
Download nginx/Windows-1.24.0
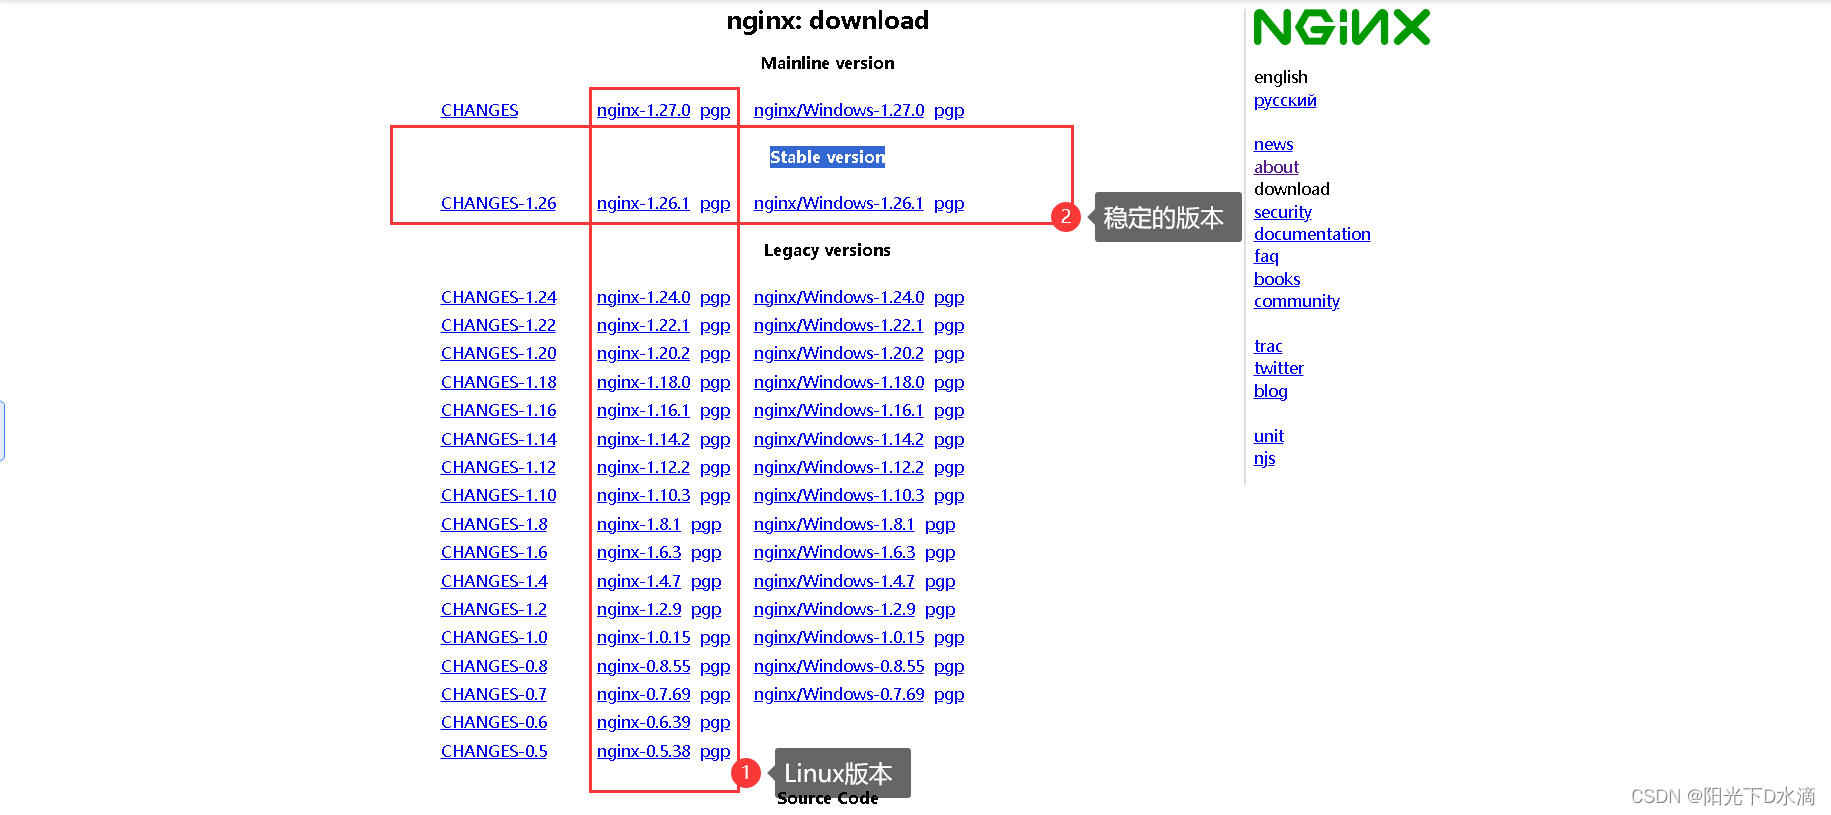point(839,297)
